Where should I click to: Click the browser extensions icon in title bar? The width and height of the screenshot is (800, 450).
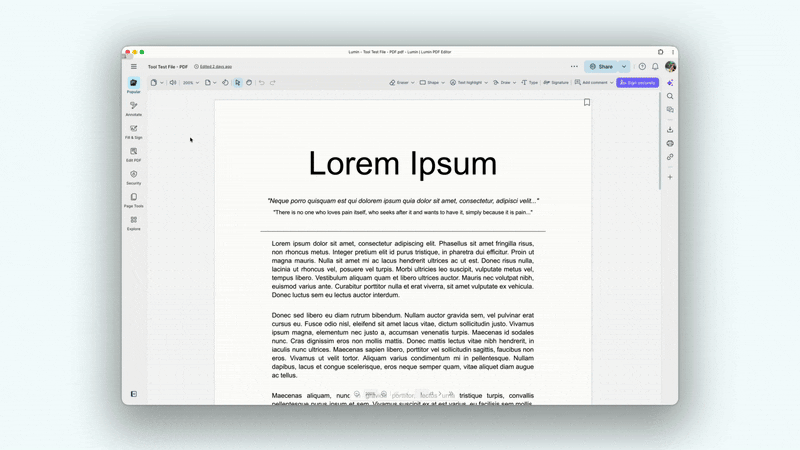pos(661,52)
